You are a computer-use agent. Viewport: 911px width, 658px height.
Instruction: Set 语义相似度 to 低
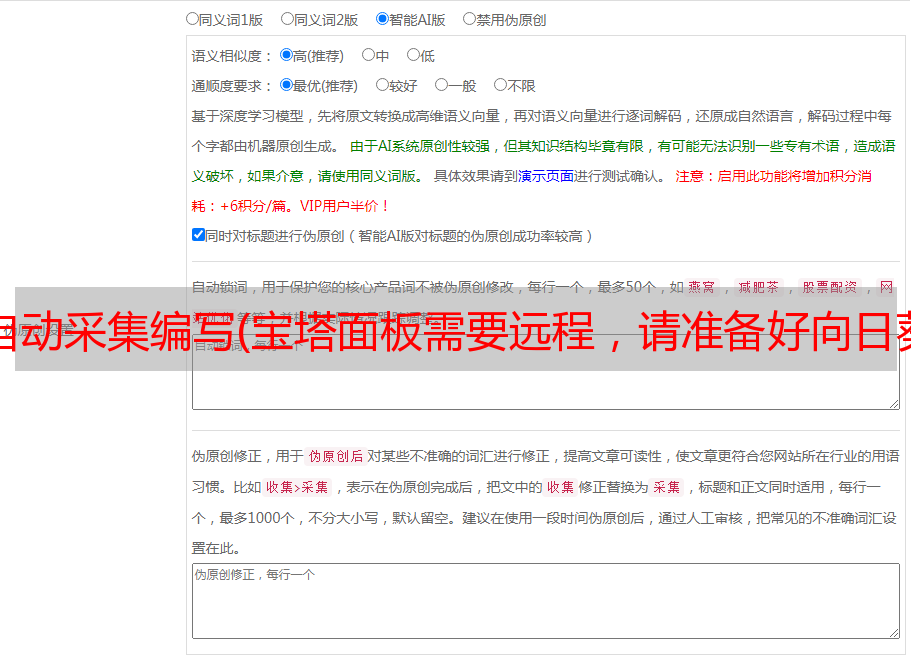413,55
